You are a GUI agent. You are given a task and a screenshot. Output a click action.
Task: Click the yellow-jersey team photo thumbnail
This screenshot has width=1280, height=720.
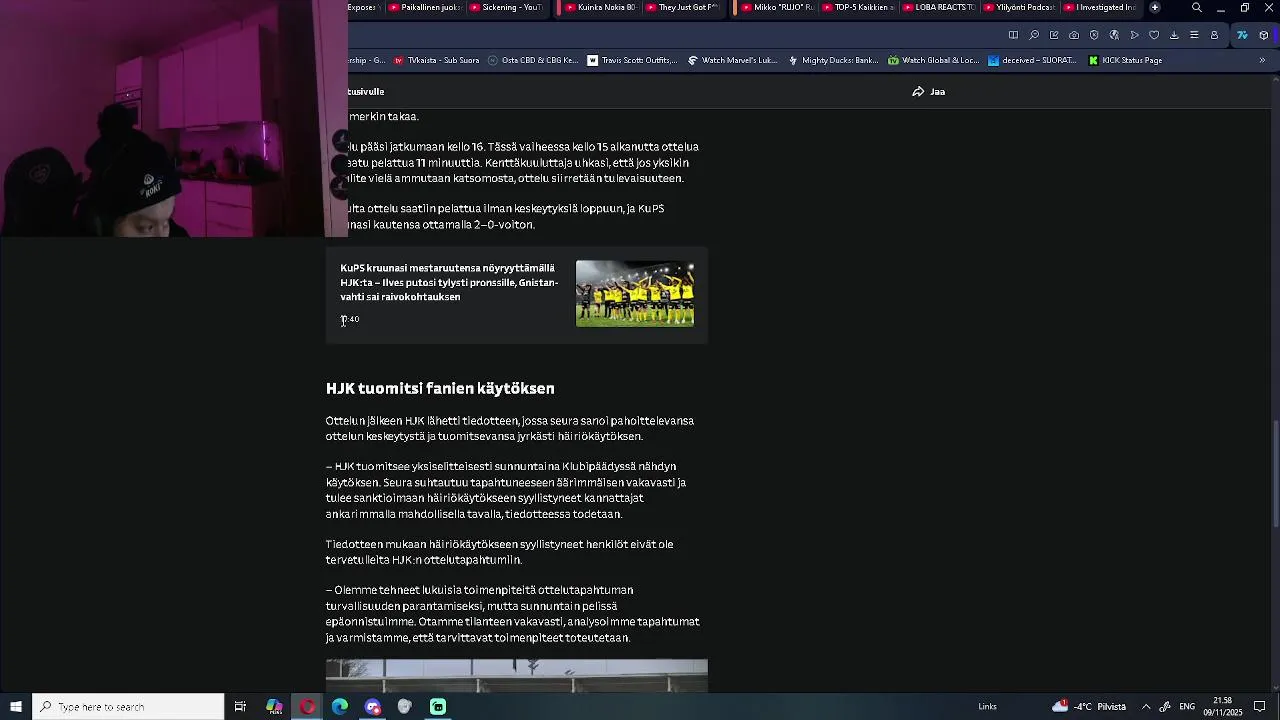point(635,294)
